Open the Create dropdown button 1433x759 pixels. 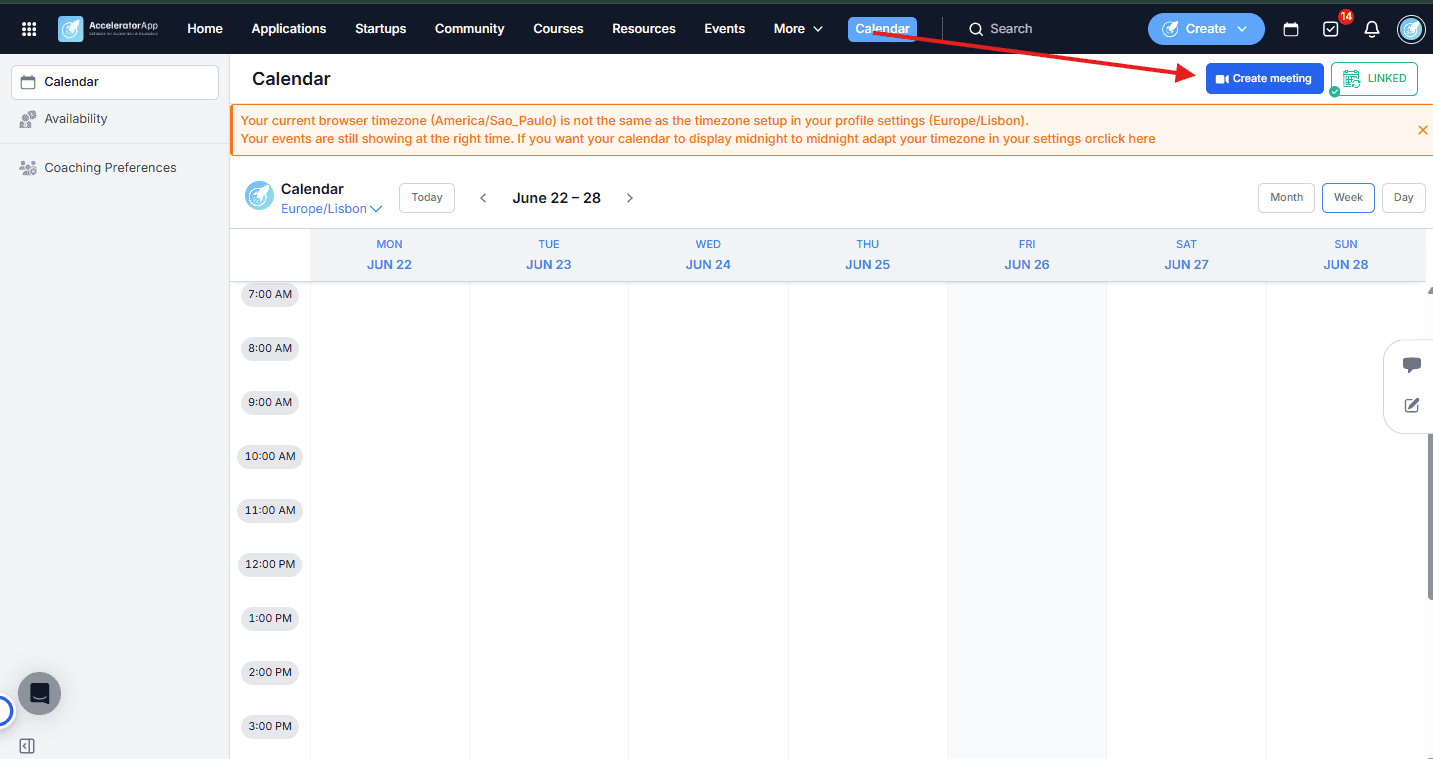(x=1206, y=29)
